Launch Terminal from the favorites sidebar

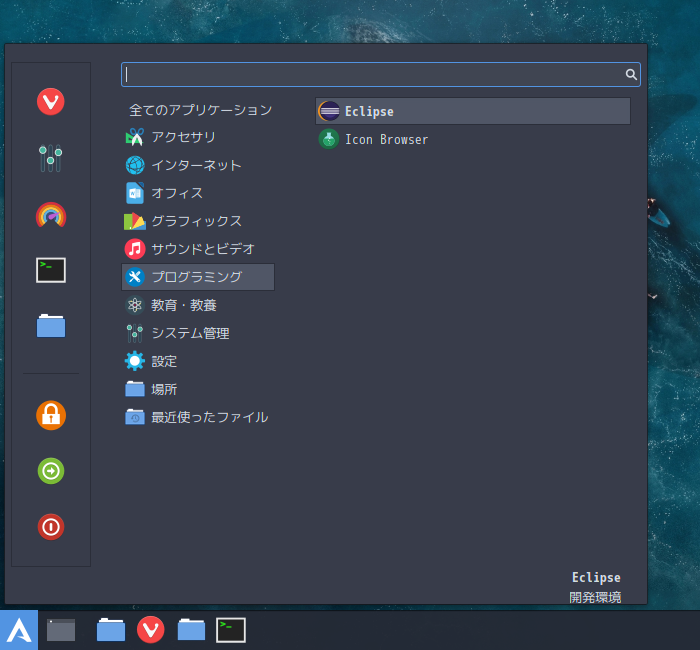[50, 270]
